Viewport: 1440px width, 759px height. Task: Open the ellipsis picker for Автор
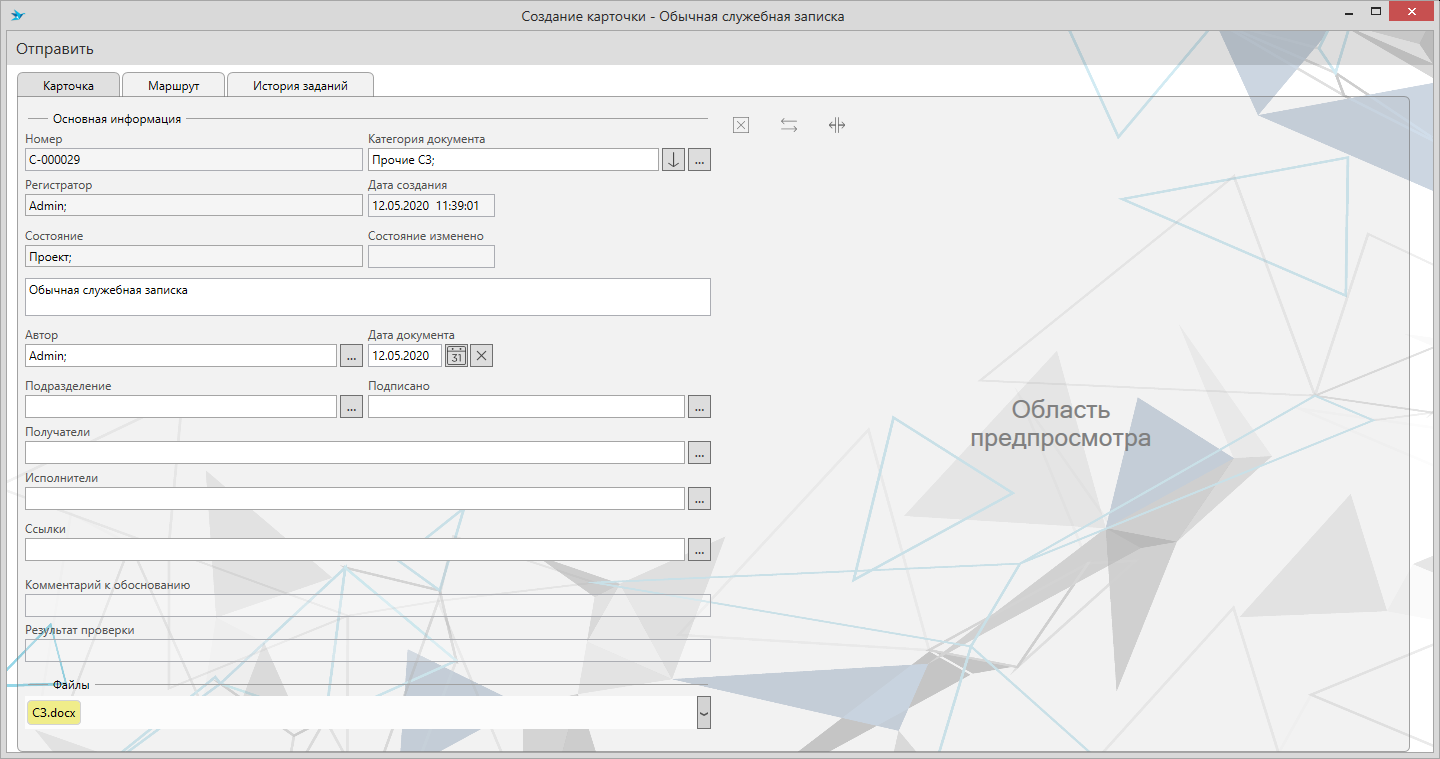[351, 355]
